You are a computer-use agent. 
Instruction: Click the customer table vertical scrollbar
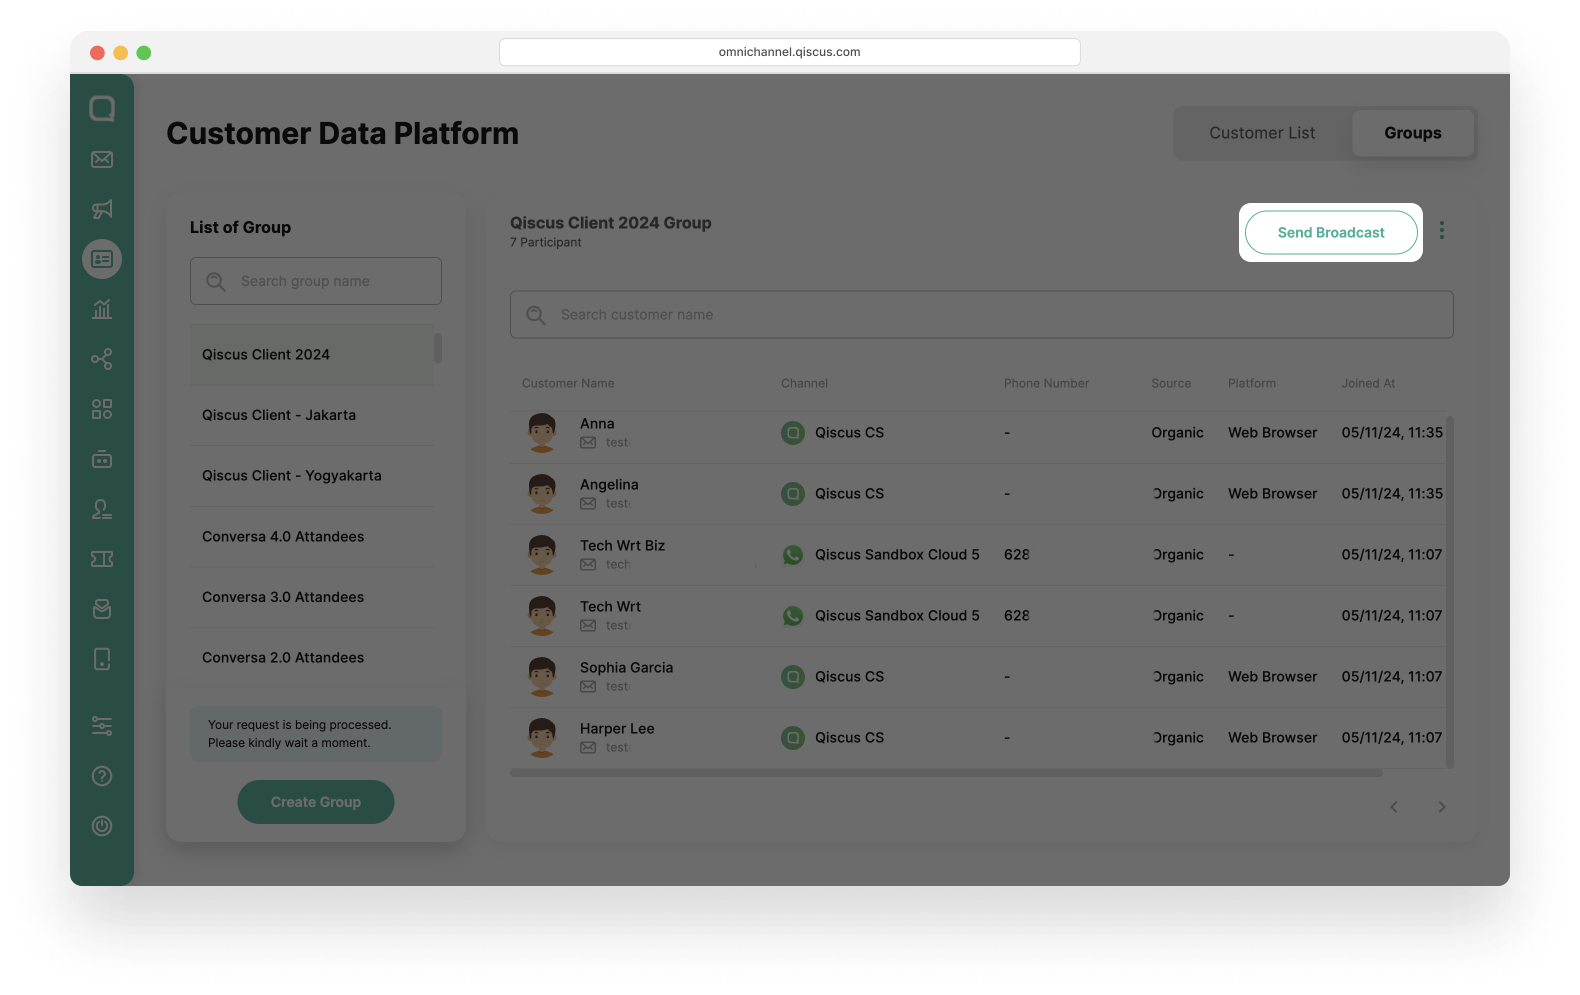click(x=1450, y=592)
